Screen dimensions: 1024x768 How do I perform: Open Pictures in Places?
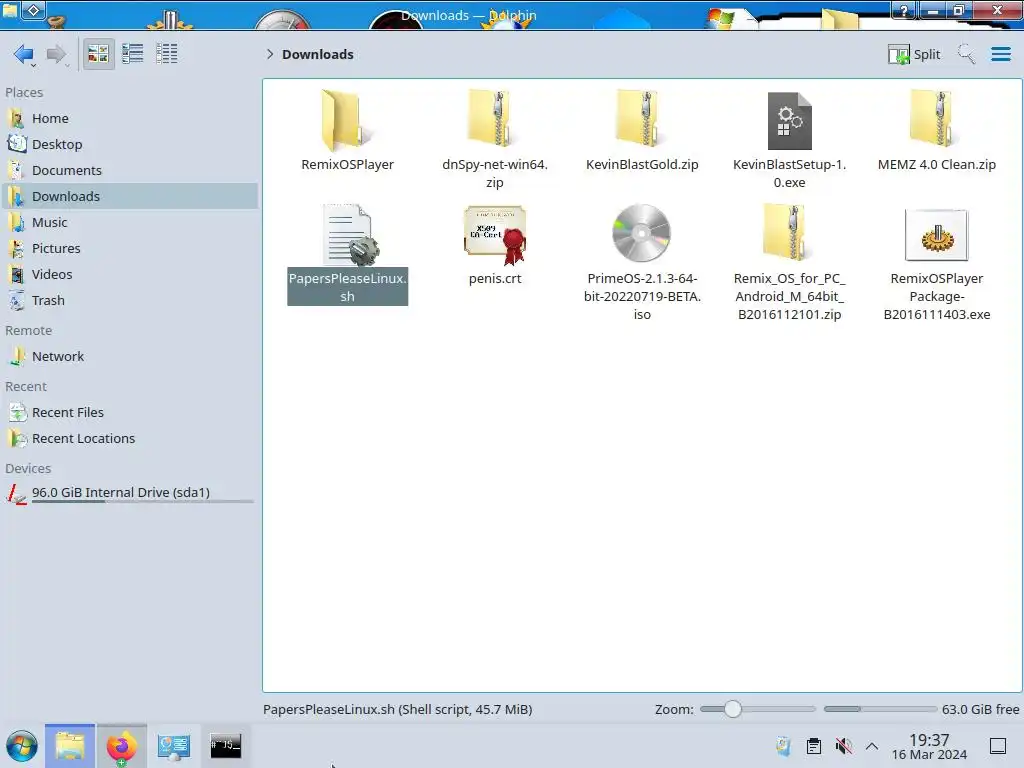coord(129,249)
